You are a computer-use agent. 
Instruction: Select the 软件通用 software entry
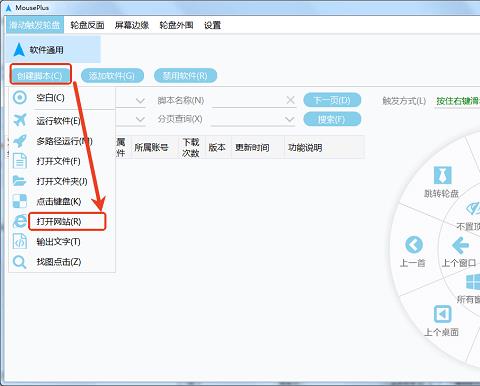(x=53, y=50)
